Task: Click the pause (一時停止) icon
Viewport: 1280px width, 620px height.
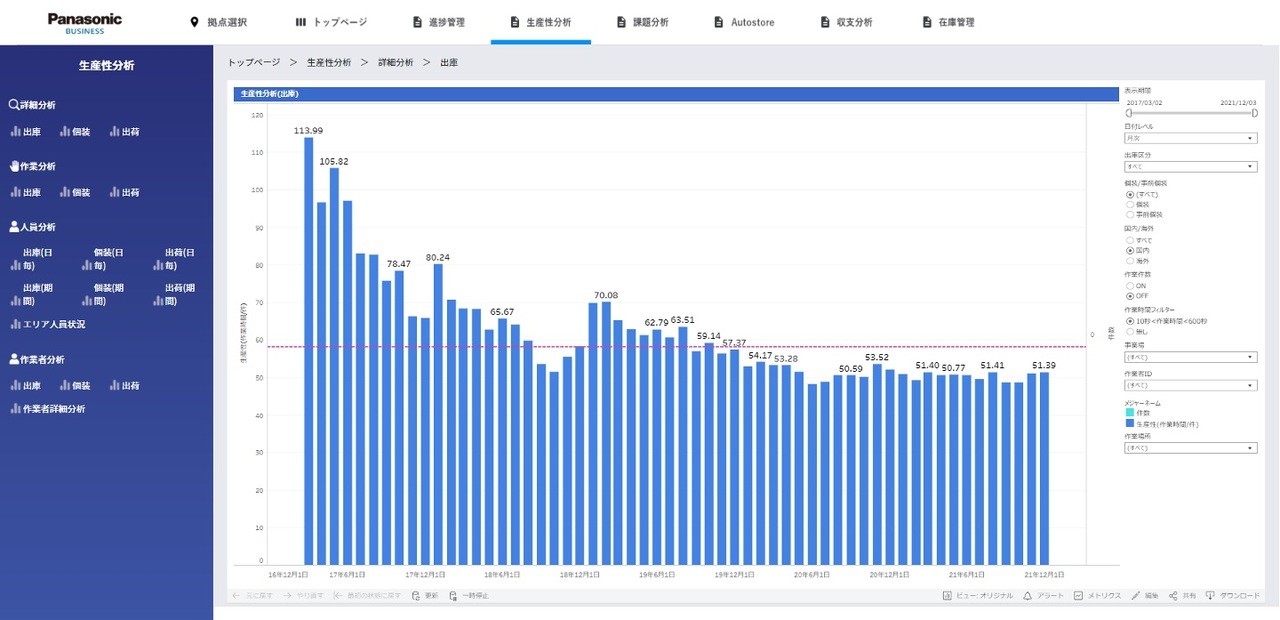Action: pos(453,596)
